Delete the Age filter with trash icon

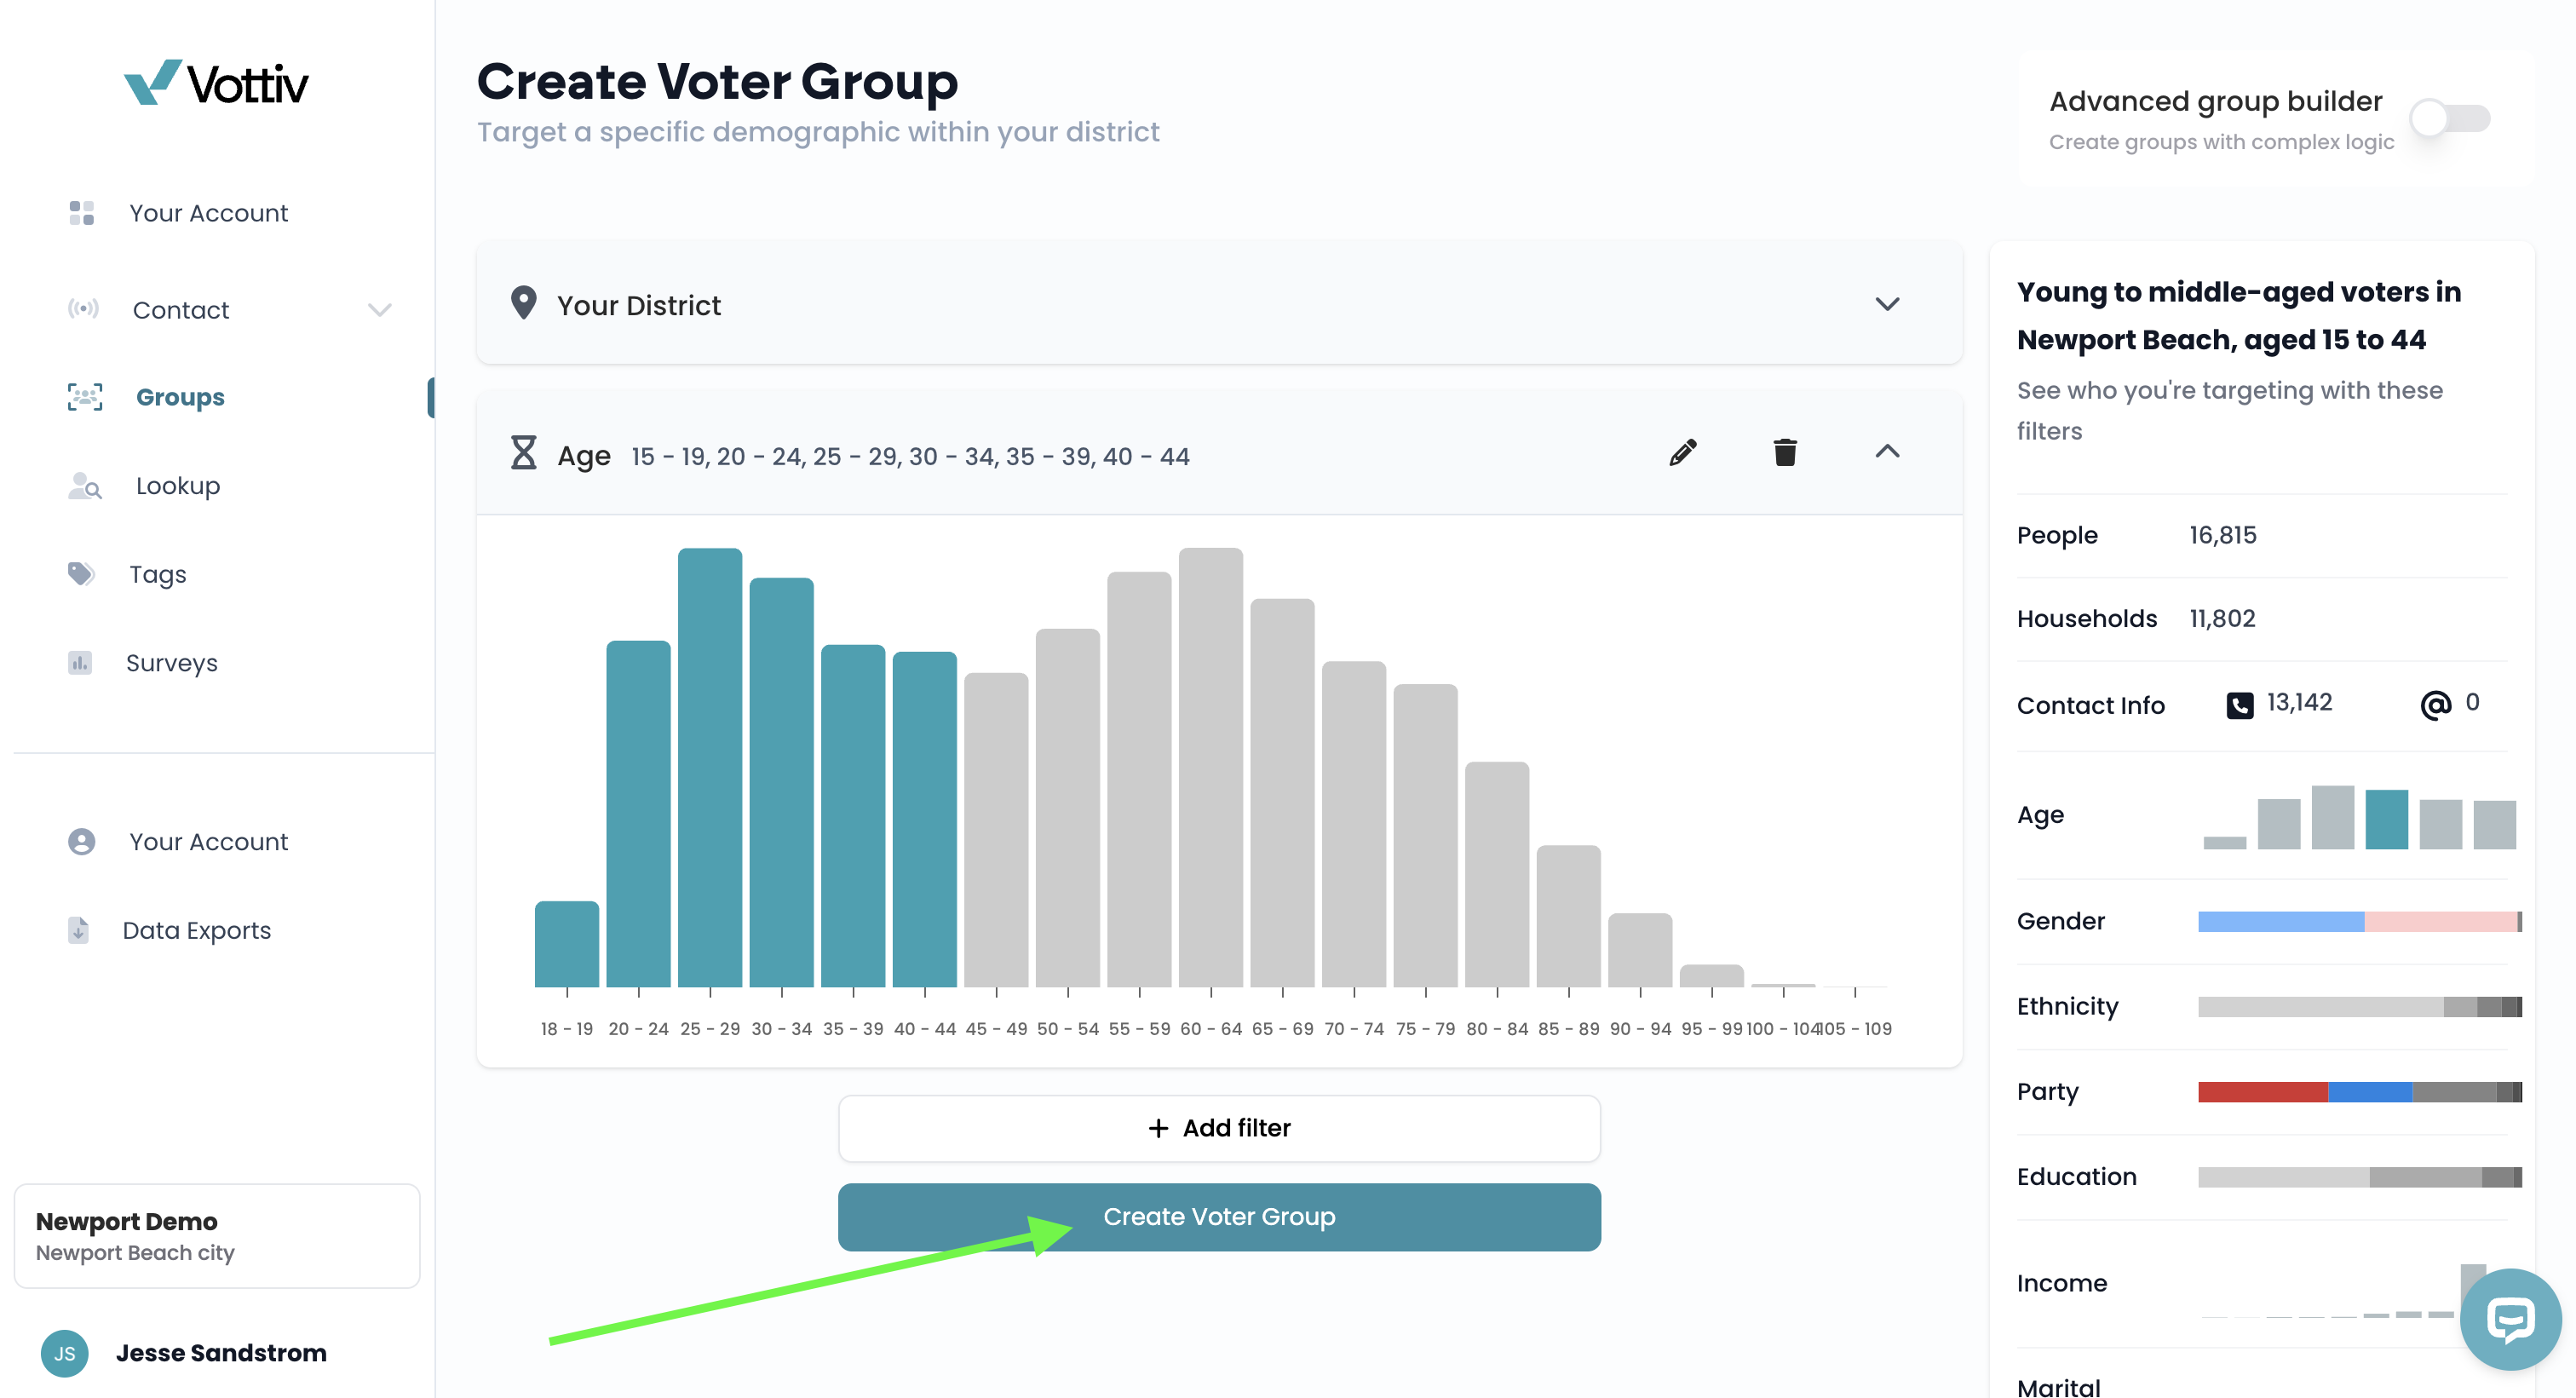1785,453
